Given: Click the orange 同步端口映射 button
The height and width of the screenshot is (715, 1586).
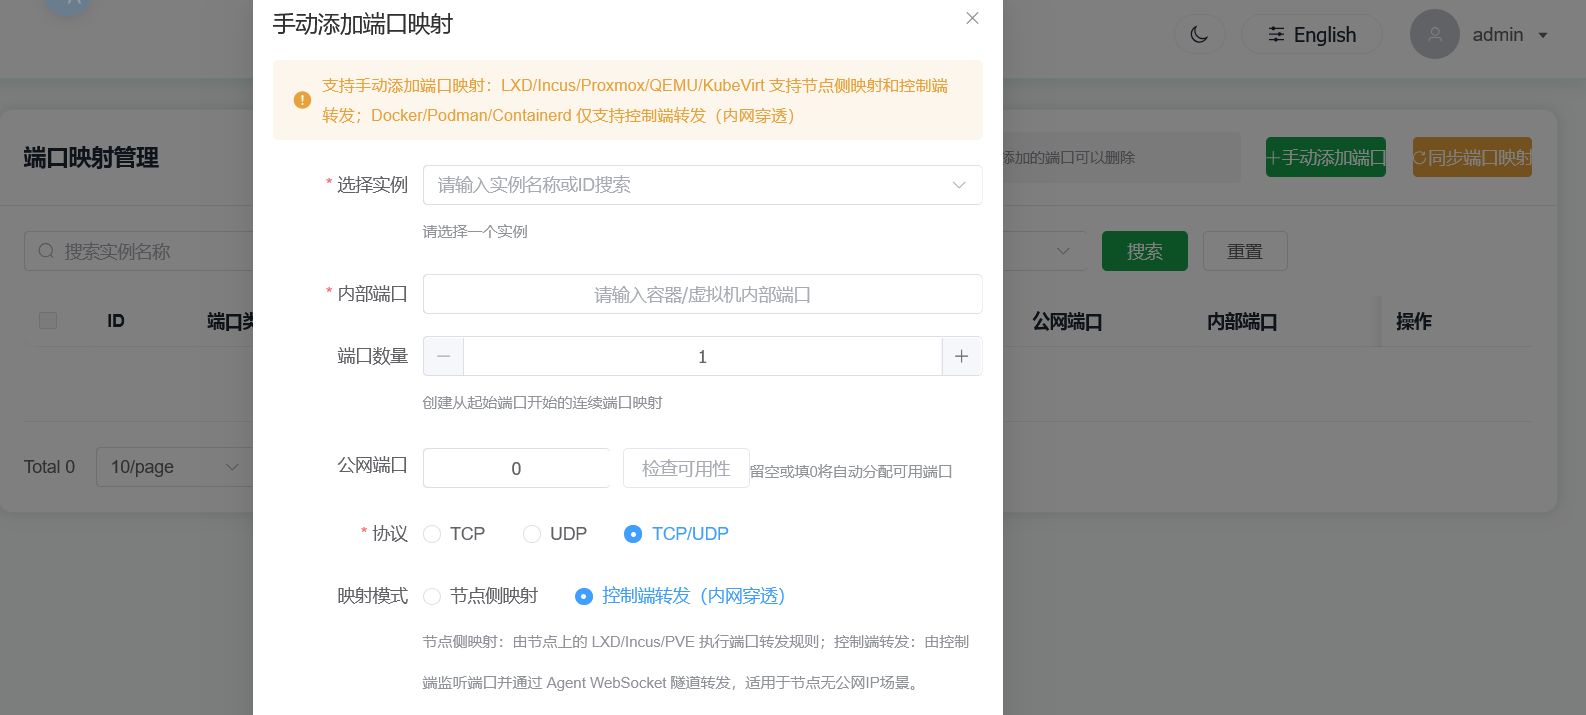Looking at the screenshot, I should [x=1472, y=157].
